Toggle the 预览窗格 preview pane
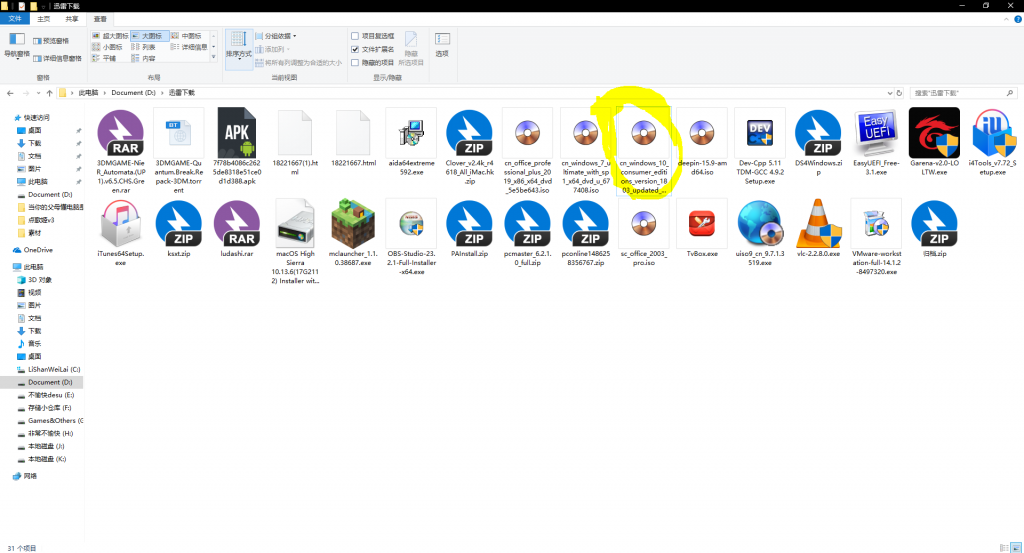 (x=51, y=40)
